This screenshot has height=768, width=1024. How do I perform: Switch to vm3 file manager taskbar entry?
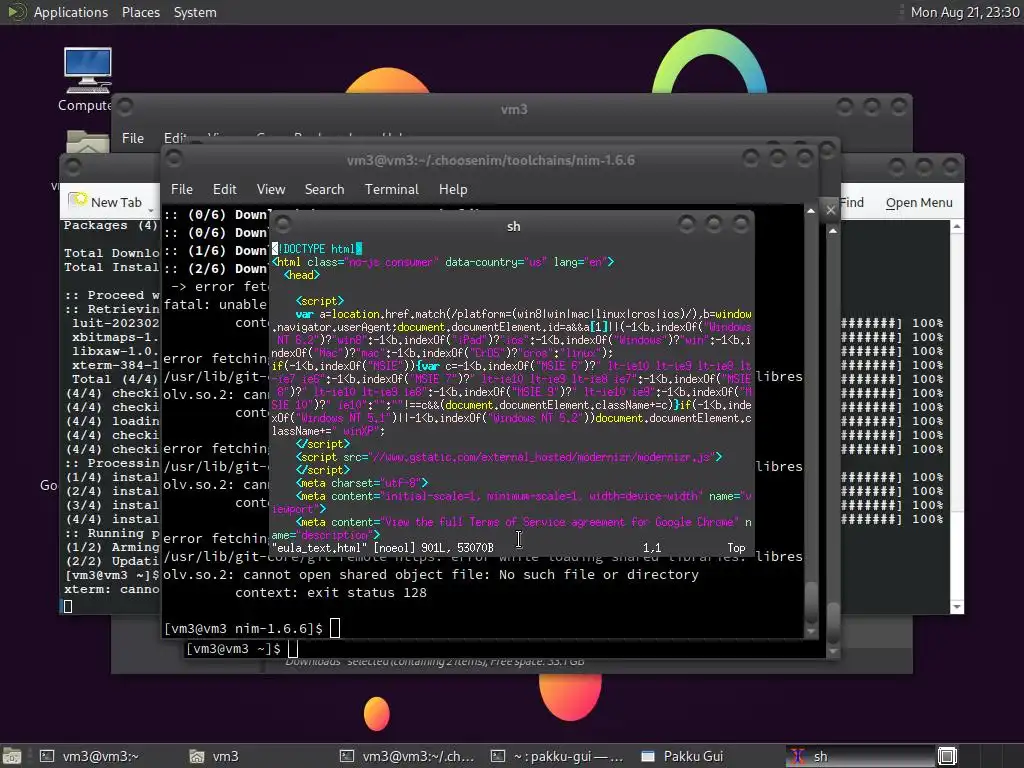point(214,756)
